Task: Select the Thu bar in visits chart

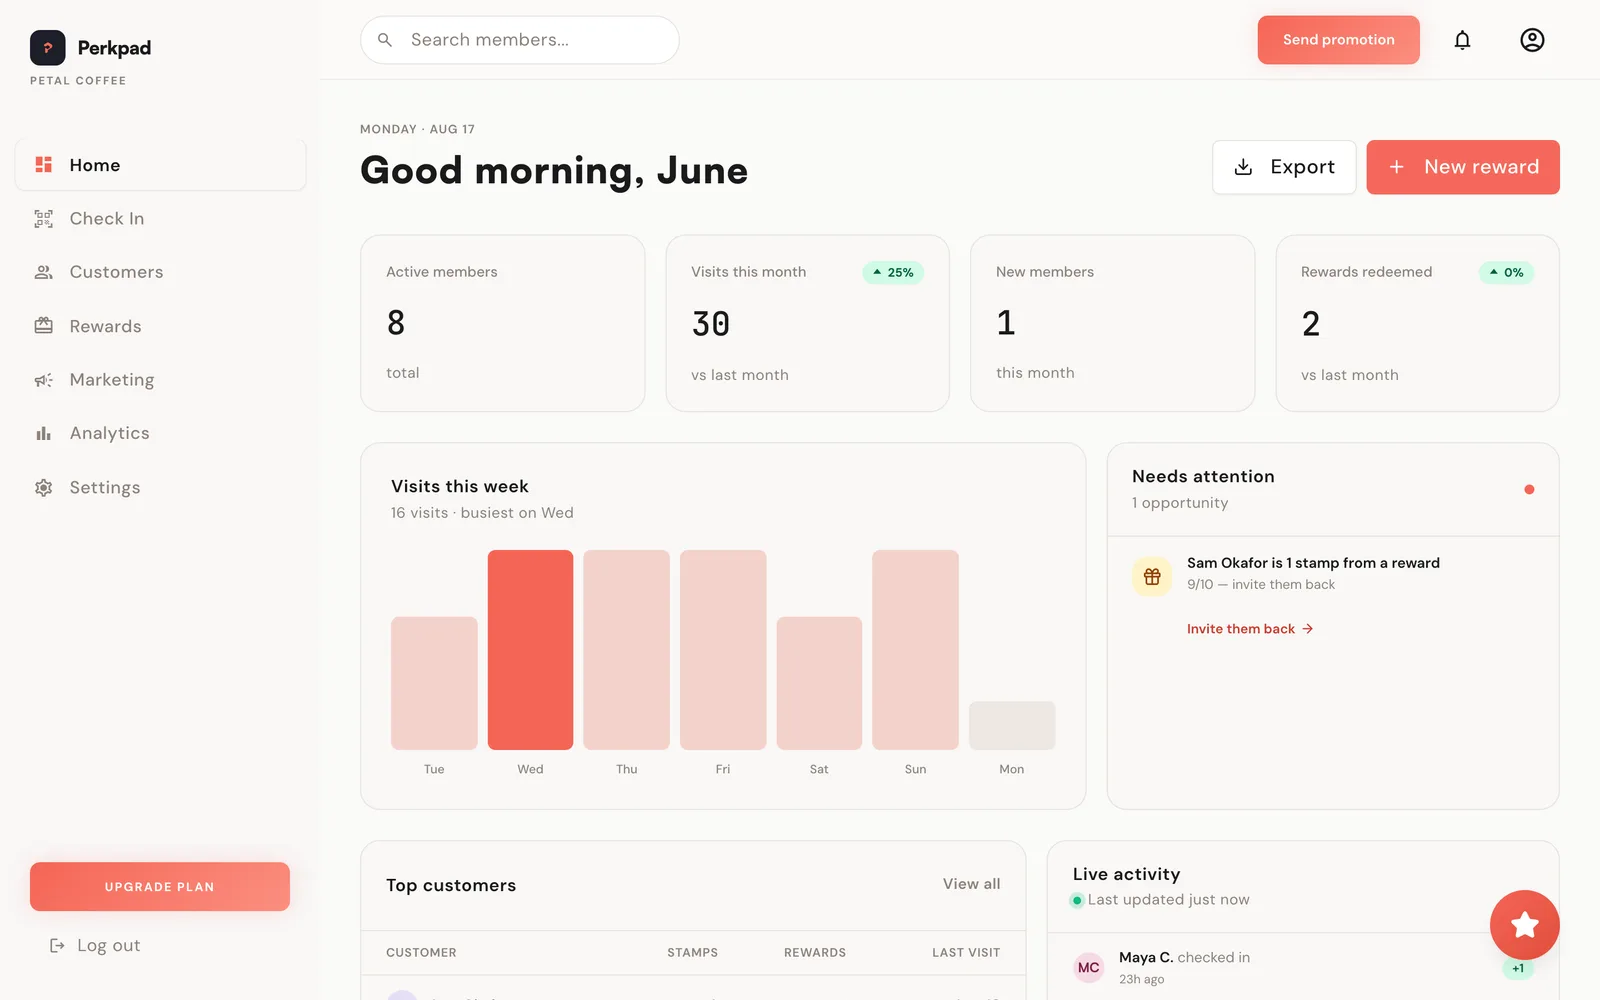Action: 626,650
